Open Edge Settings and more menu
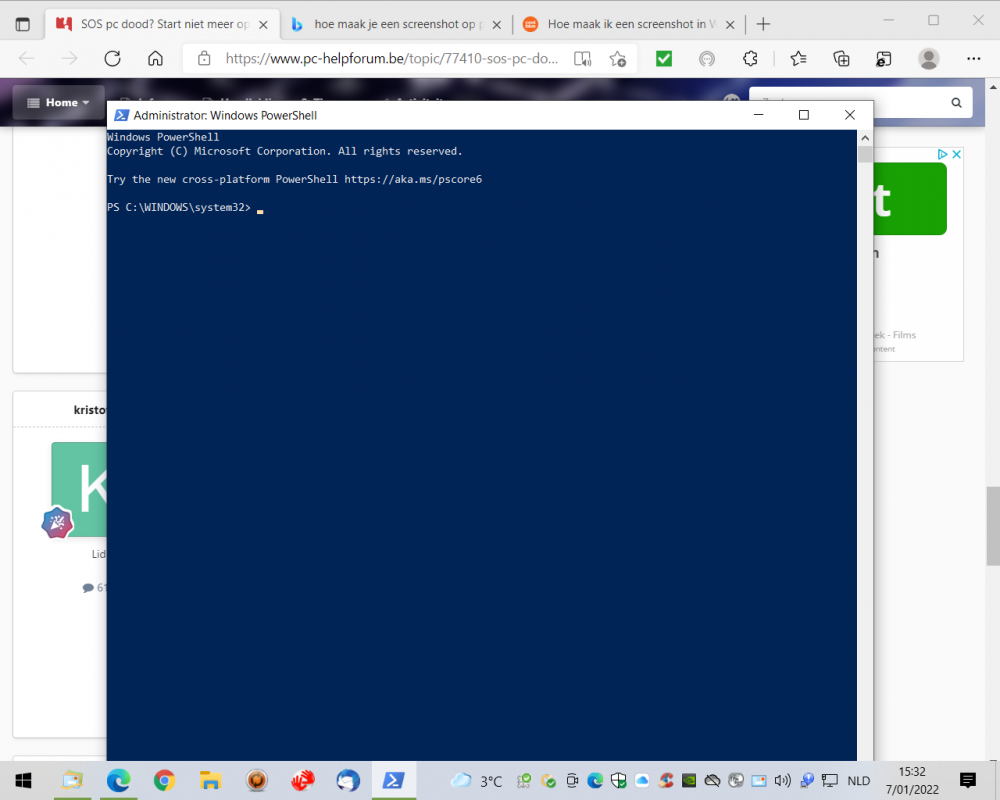The image size is (1000, 800). point(973,59)
